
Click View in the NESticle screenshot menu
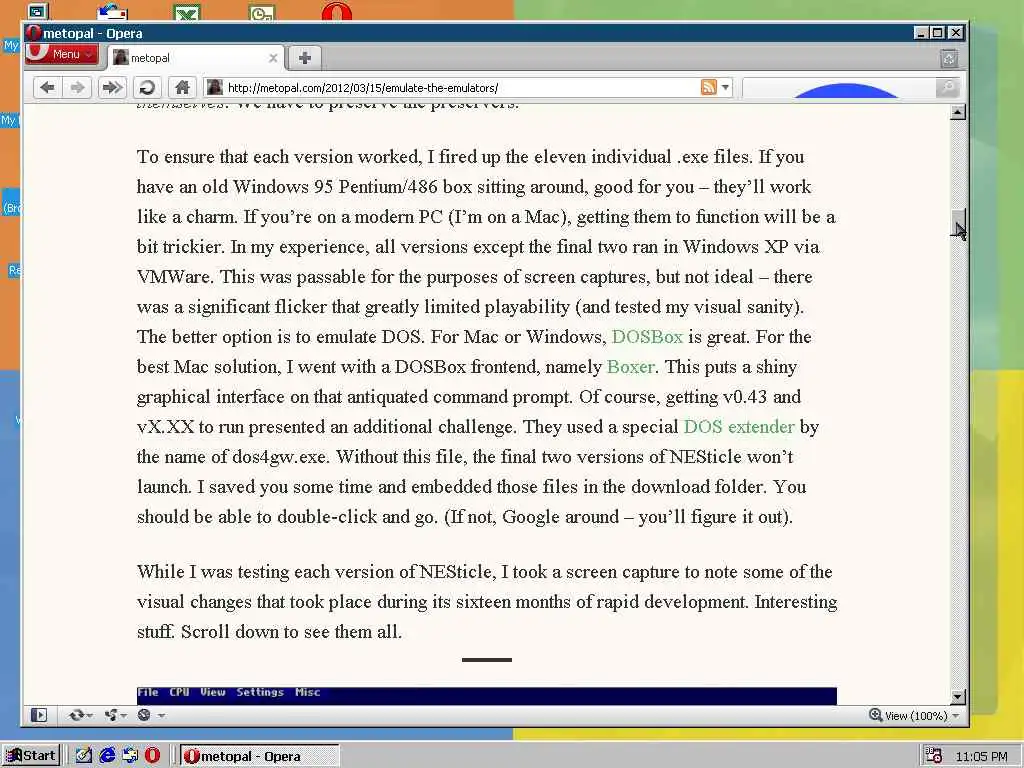[213, 692]
